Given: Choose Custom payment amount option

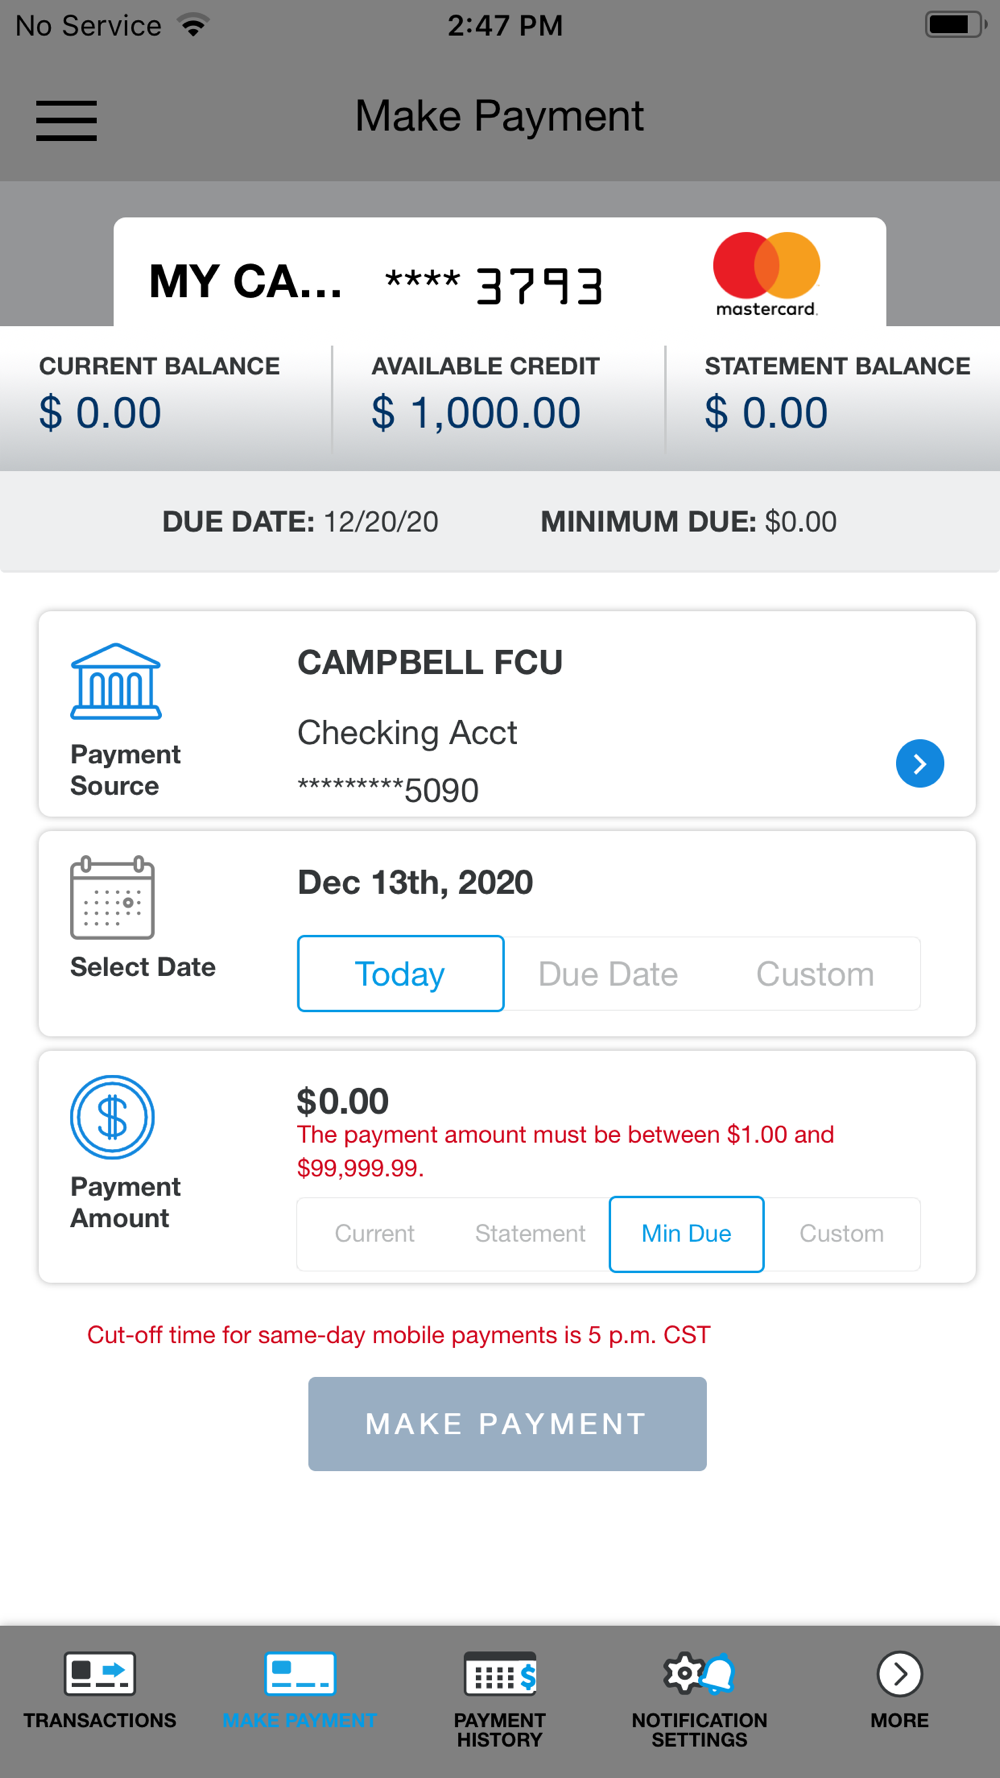Looking at the screenshot, I should (841, 1234).
